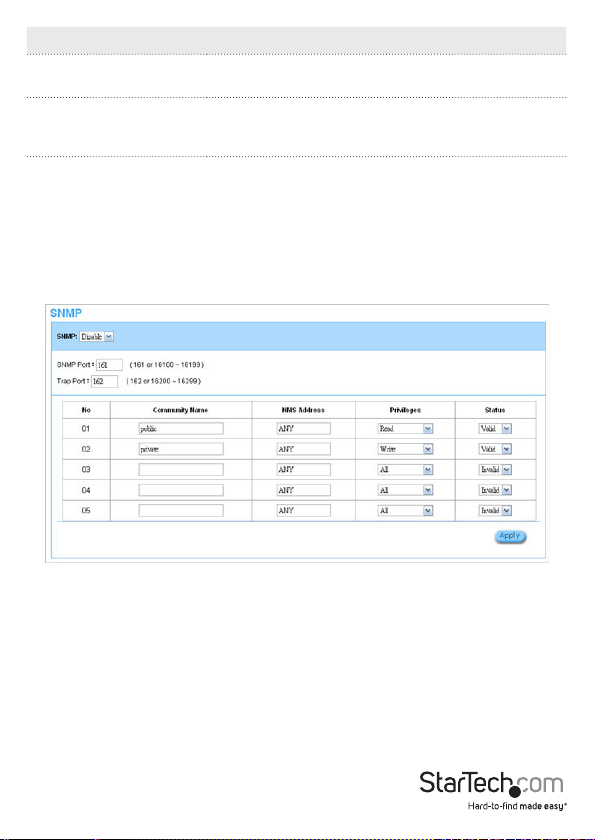The width and height of the screenshot is (596, 840).
Task: Click NMS Address field in row 01
Action: pyautogui.click(x=304, y=429)
